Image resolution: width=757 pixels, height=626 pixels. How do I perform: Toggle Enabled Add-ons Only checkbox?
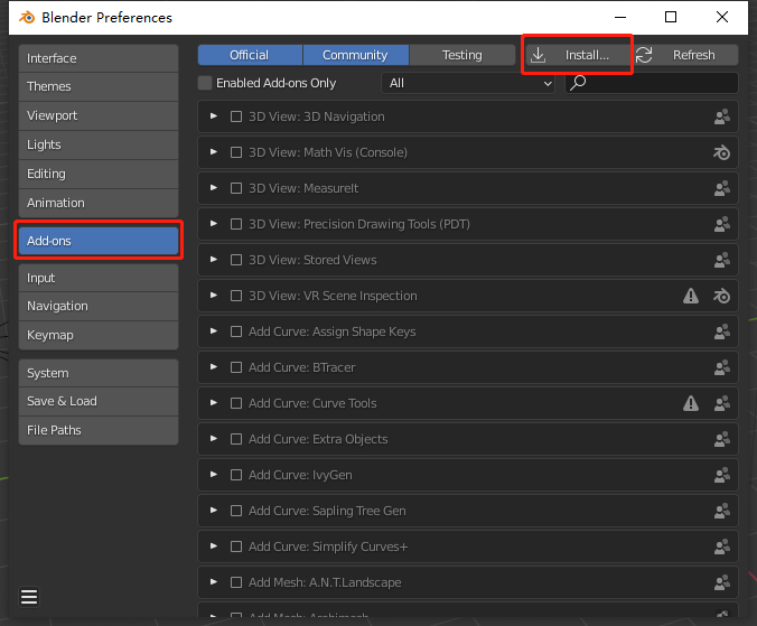coord(205,83)
